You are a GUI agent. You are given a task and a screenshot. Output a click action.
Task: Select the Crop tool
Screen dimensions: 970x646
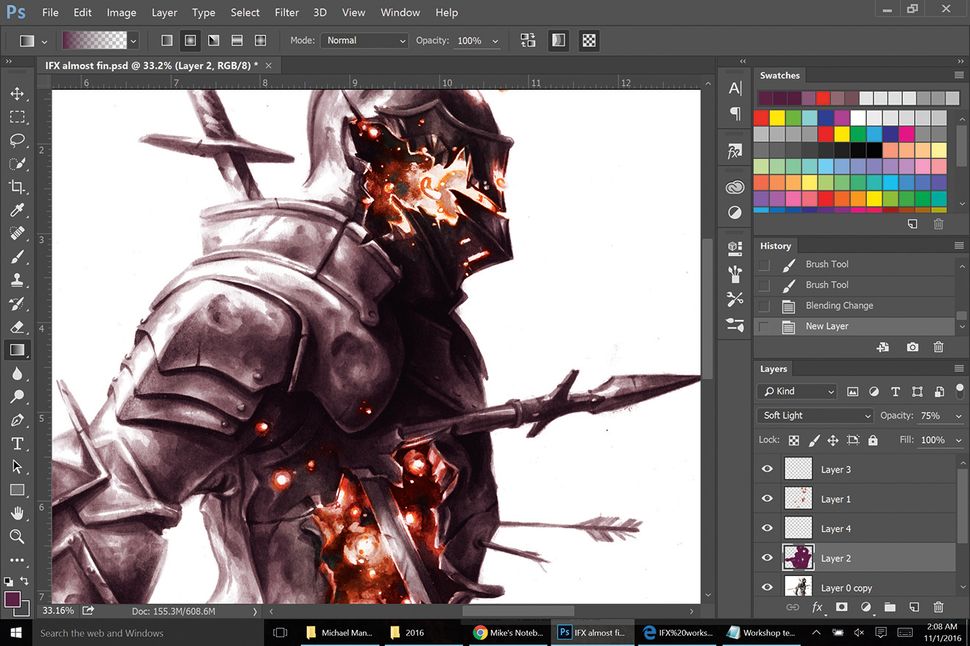18,187
